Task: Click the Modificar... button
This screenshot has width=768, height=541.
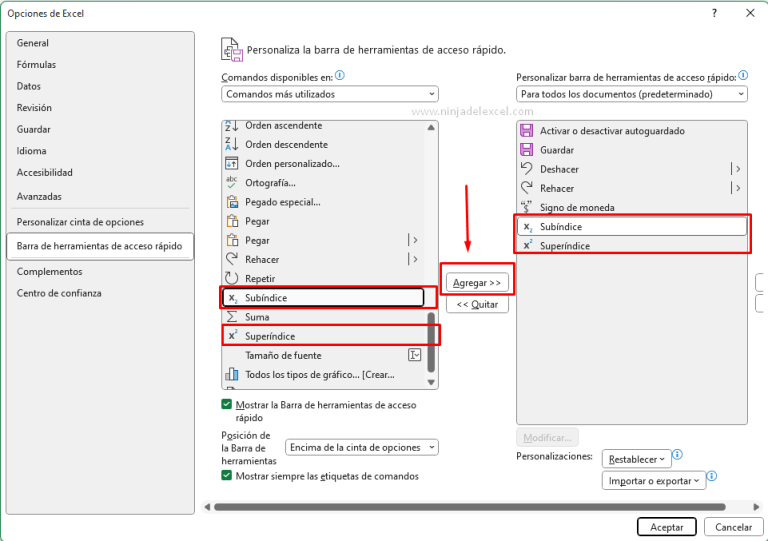Action: click(547, 437)
